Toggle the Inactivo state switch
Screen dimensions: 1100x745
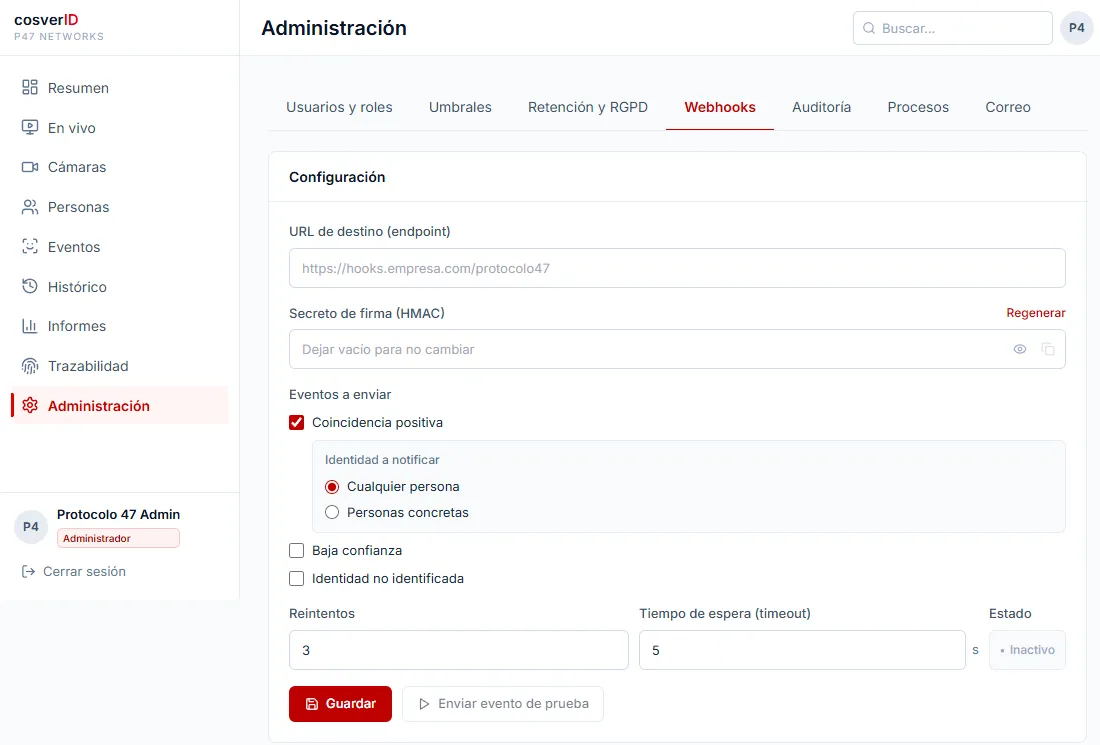pyautogui.click(x=1027, y=650)
